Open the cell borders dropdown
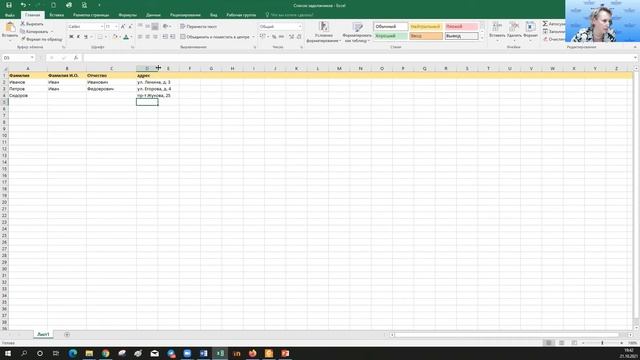The image size is (640, 360). [x=106, y=37]
